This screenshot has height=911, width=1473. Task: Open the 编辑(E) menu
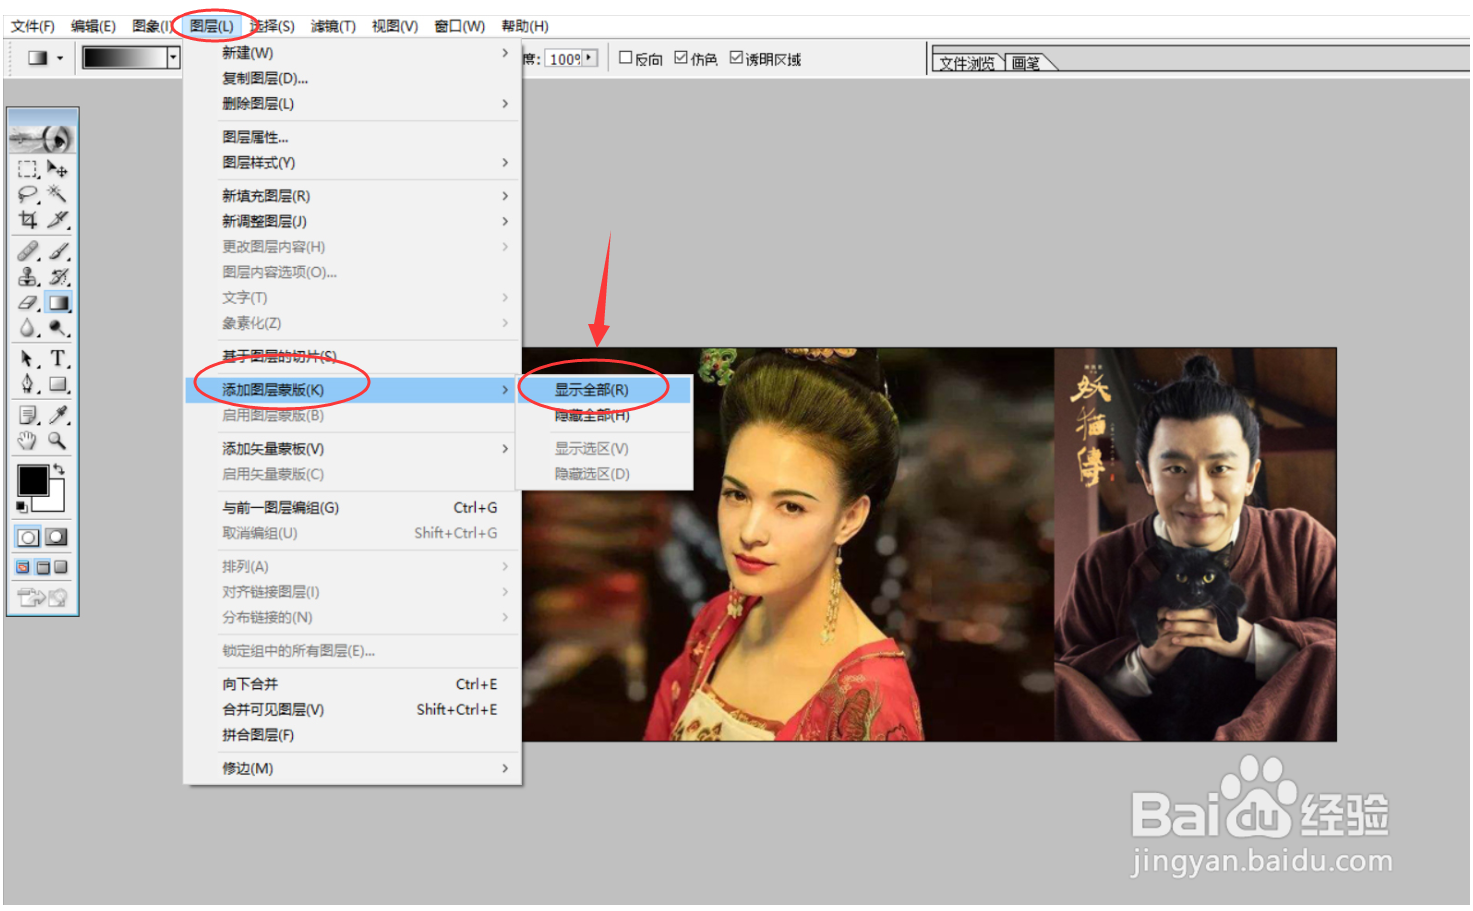click(x=93, y=26)
